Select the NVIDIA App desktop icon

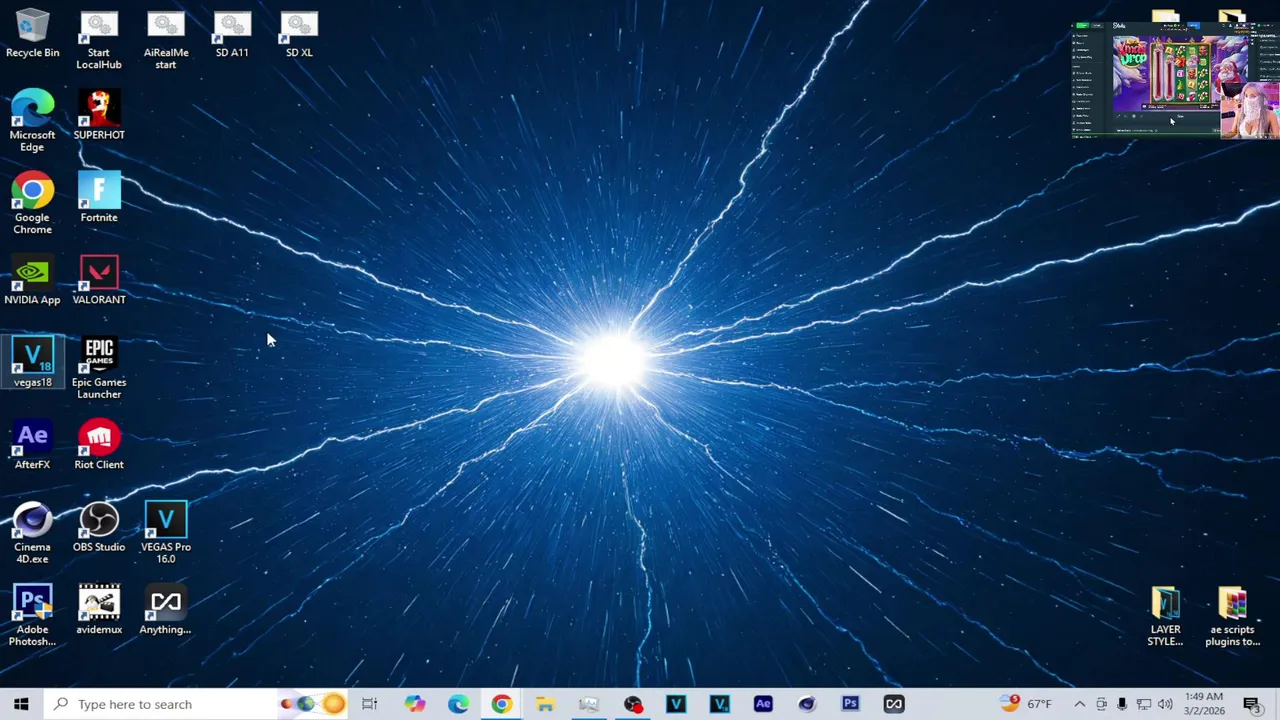(x=32, y=281)
